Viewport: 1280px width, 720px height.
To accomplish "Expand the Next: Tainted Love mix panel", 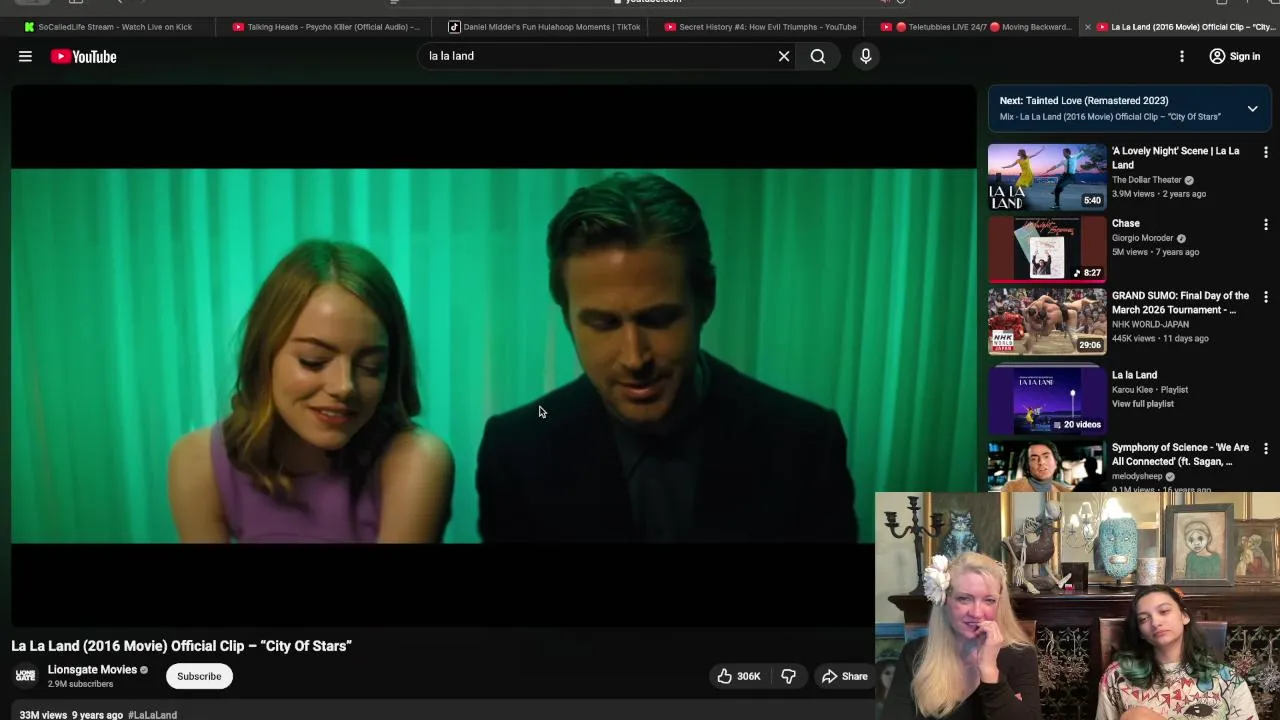I will tap(1252, 108).
